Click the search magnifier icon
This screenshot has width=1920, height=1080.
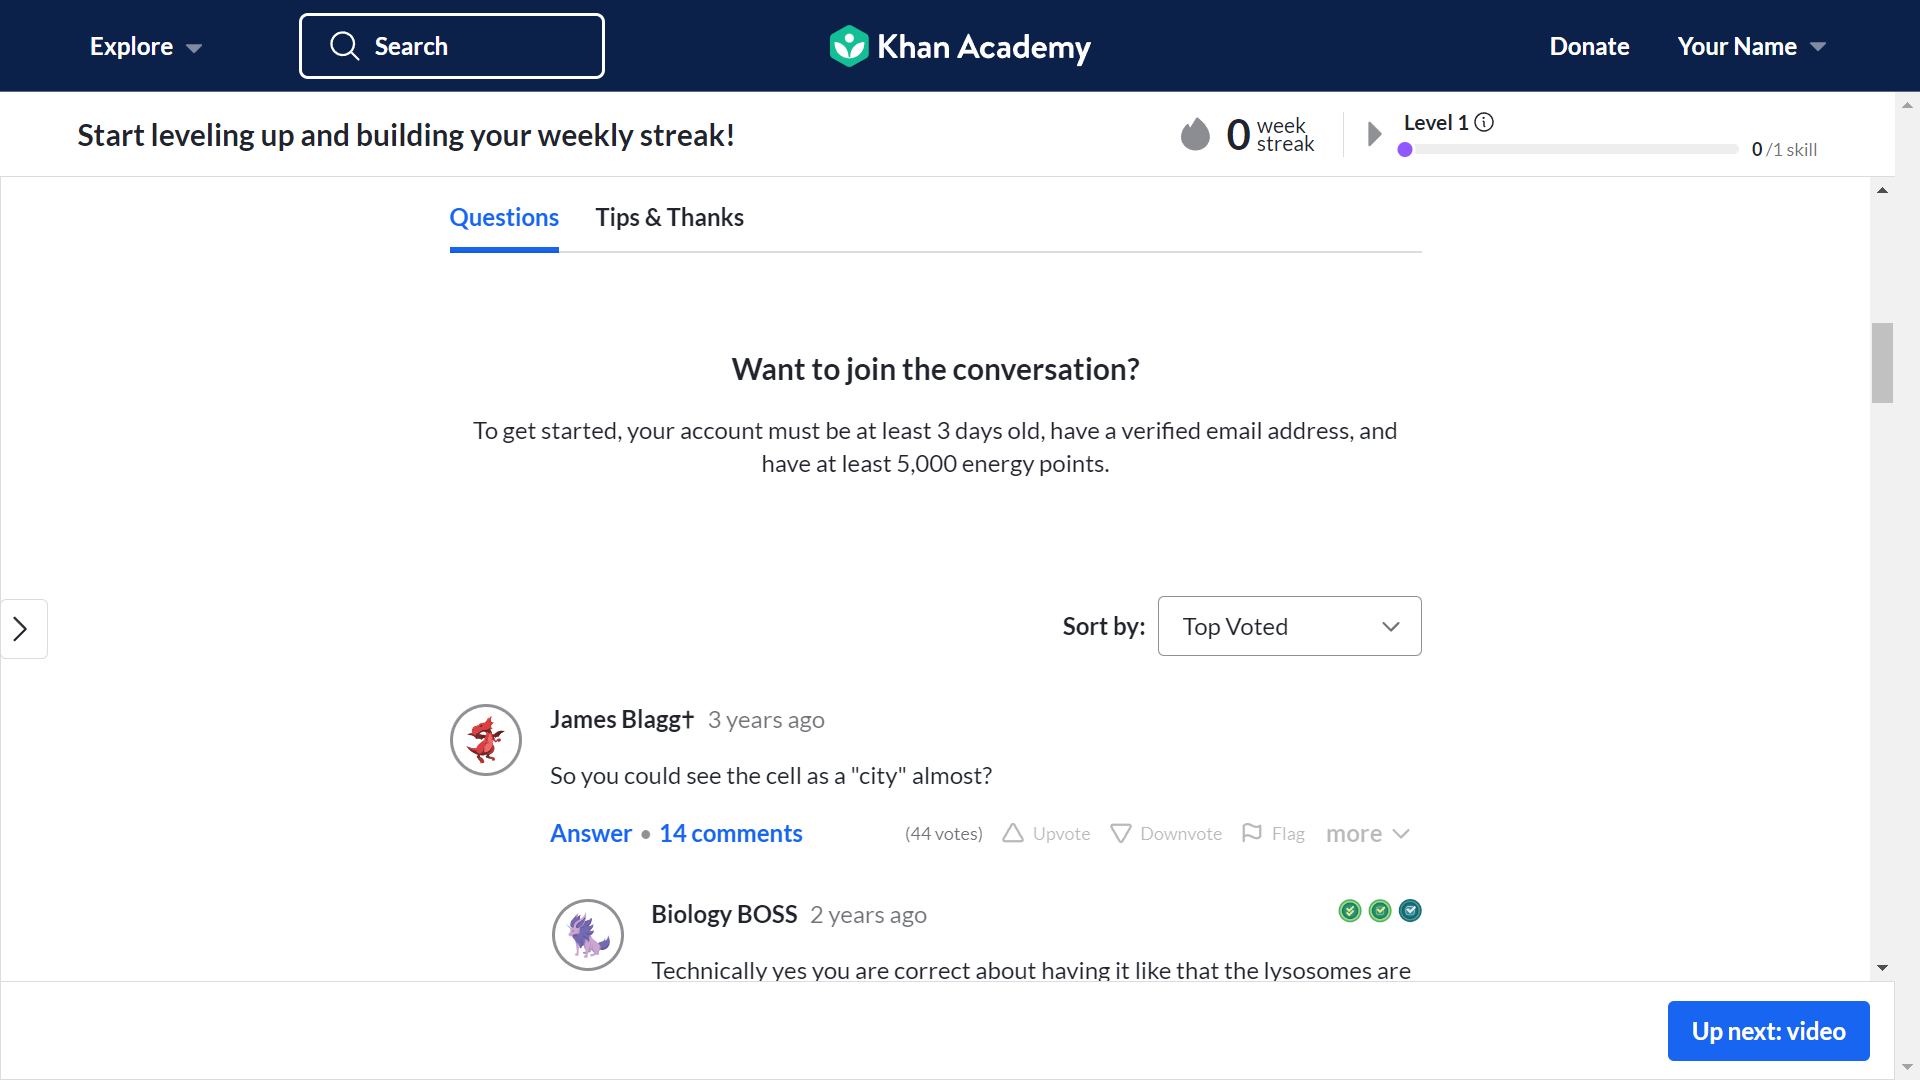point(344,46)
